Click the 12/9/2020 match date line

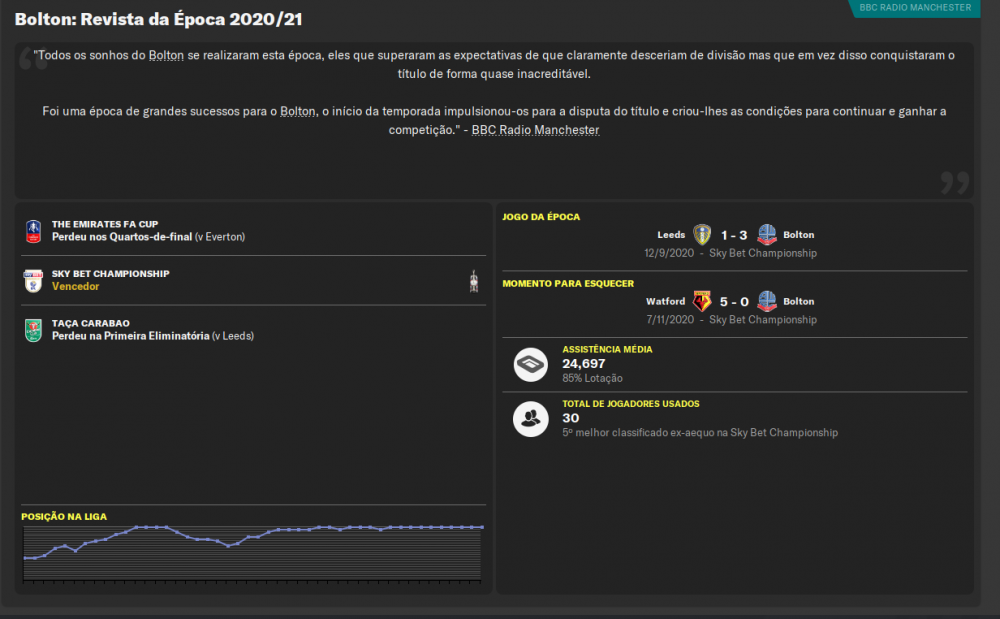[730, 253]
